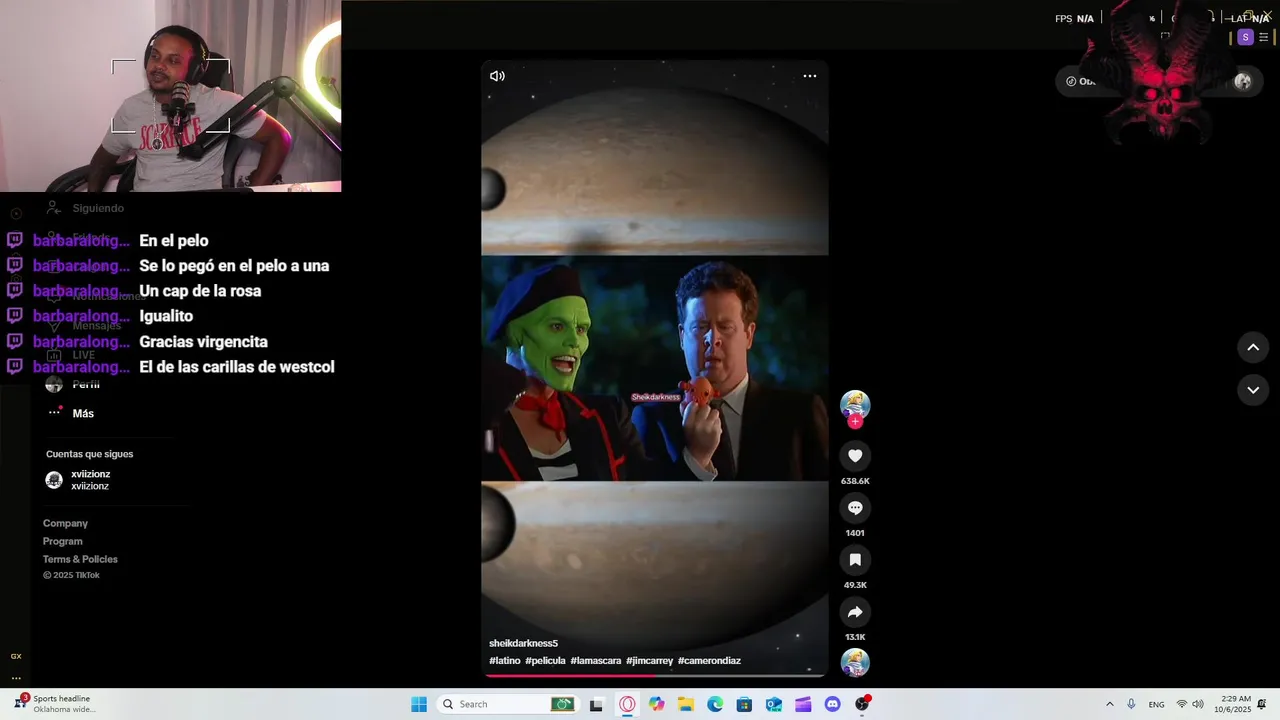The image size is (1280, 720).
Task: Go to the previous video with up chevron
Action: point(1253,347)
